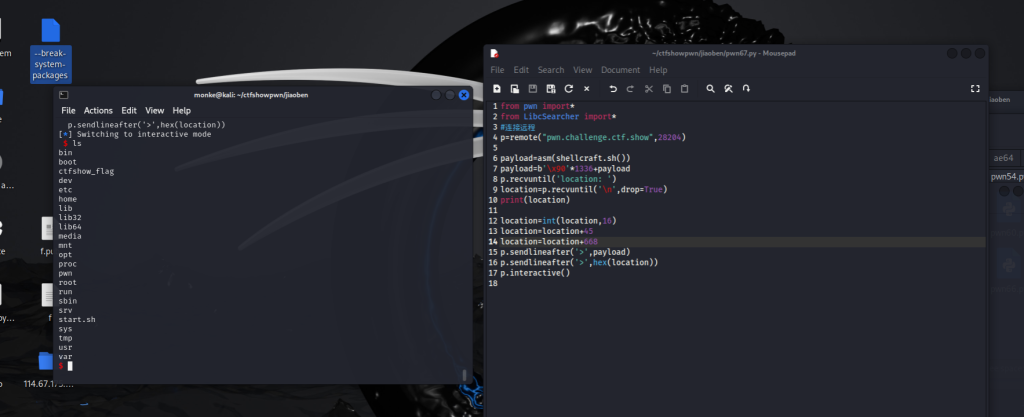
Task: Open Actions menu in terminal window
Action: click(x=98, y=111)
